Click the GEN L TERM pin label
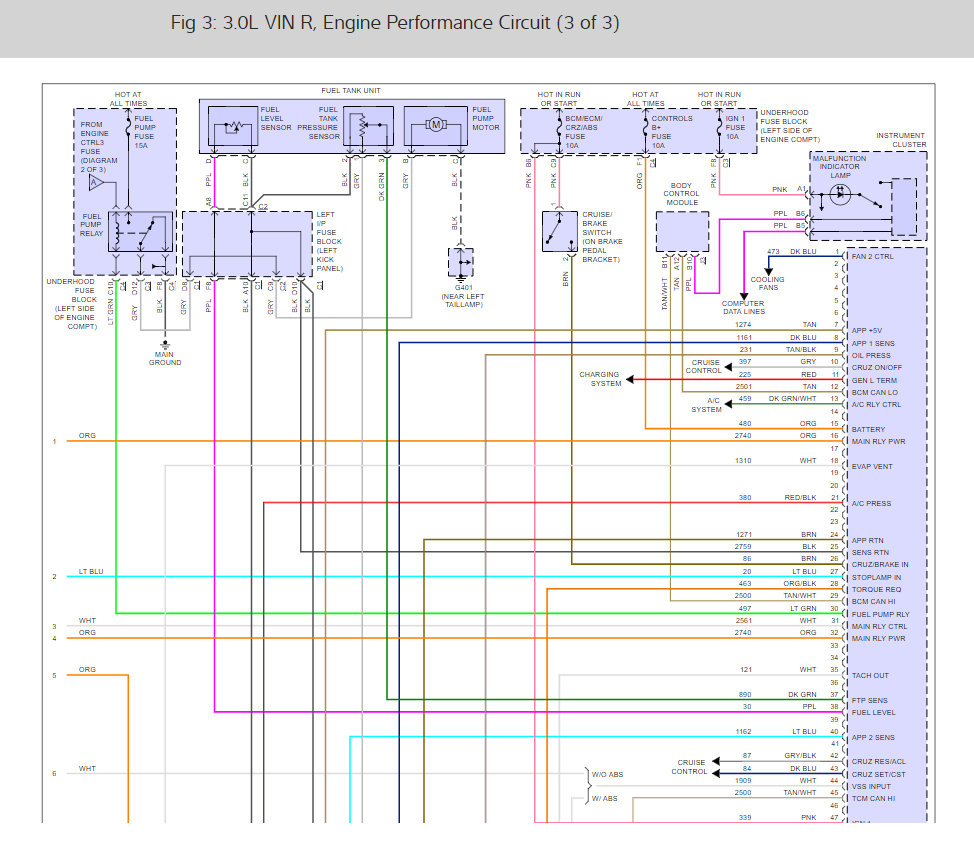Viewport: 974px width, 846px height. (874, 380)
